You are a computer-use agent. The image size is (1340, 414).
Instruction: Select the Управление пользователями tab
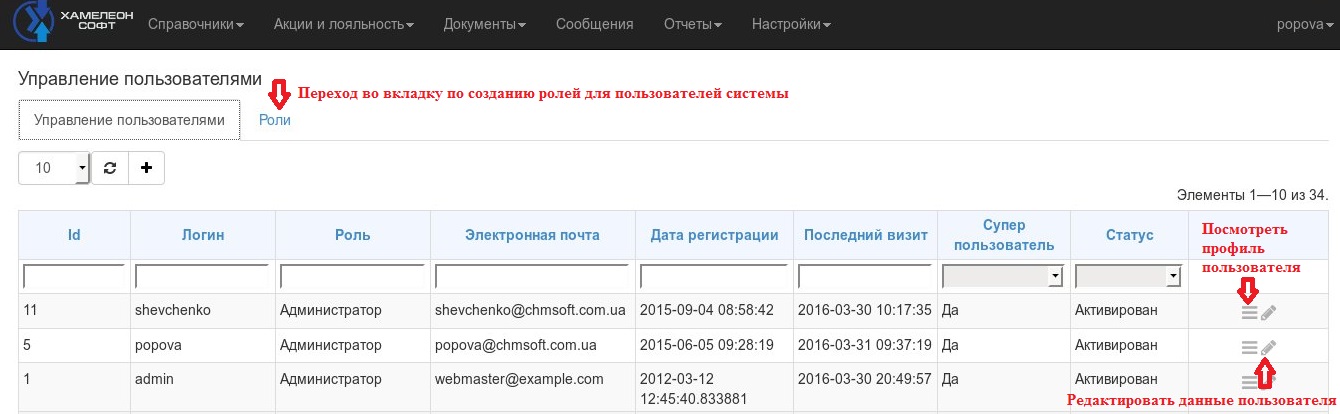(129, 119)
